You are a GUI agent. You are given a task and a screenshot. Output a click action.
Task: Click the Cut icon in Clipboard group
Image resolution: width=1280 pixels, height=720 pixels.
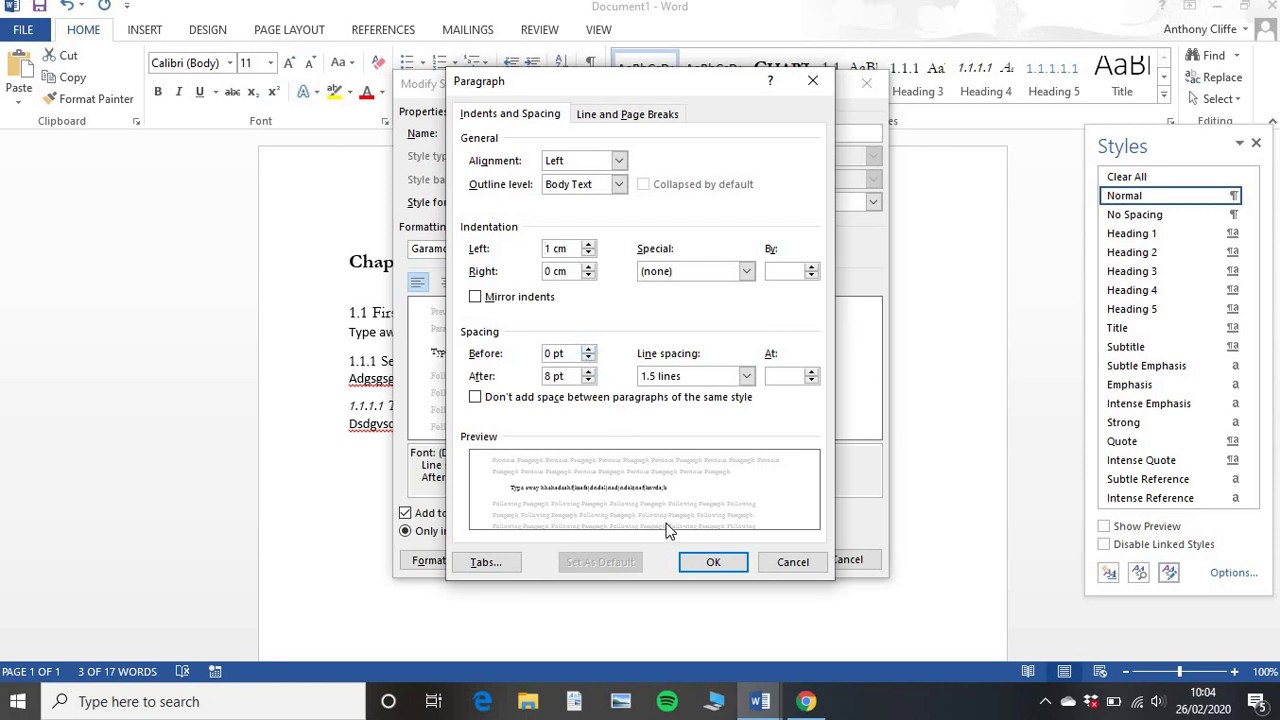[x=50, y=56]
